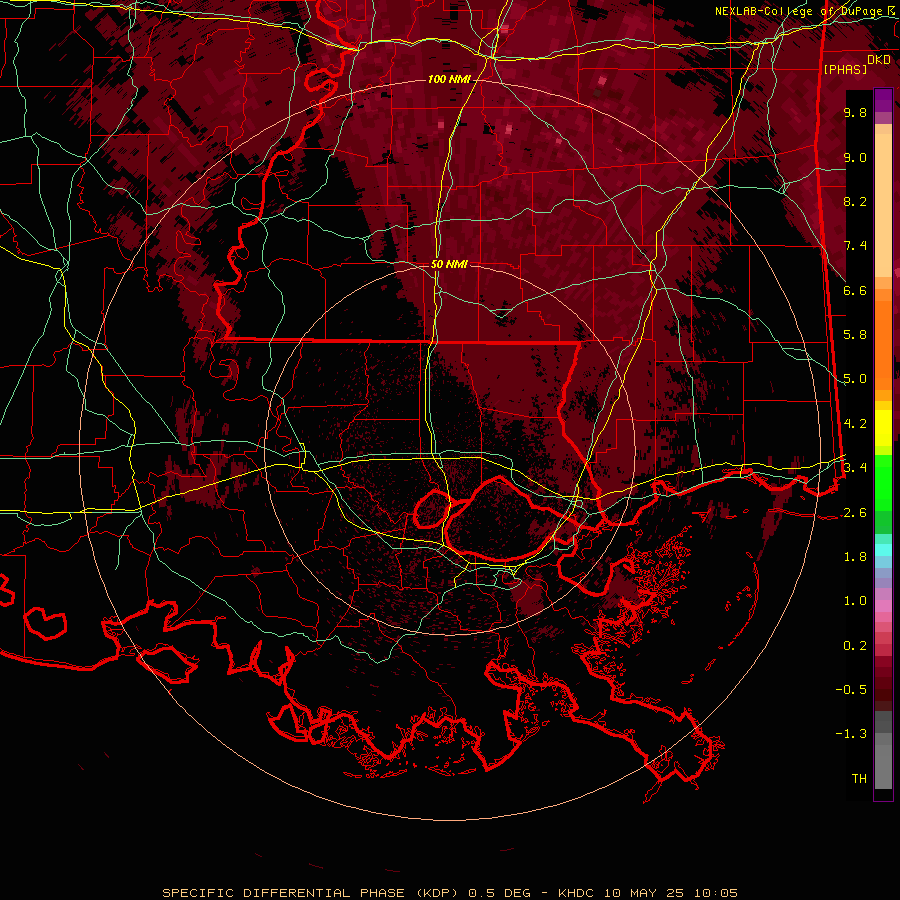Pick the bright green band of the color bar
The image size is (900, 900).
(x=883, y=483)
